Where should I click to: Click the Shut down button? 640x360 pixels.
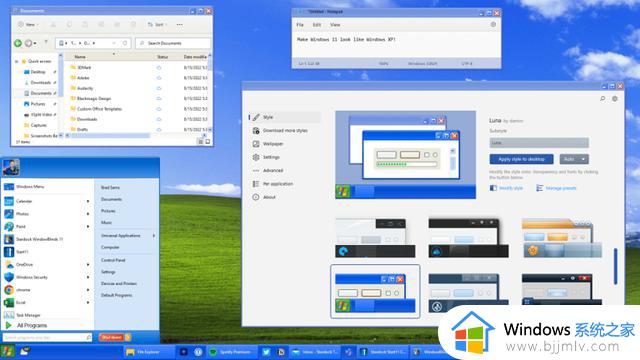tap(111, 337)
